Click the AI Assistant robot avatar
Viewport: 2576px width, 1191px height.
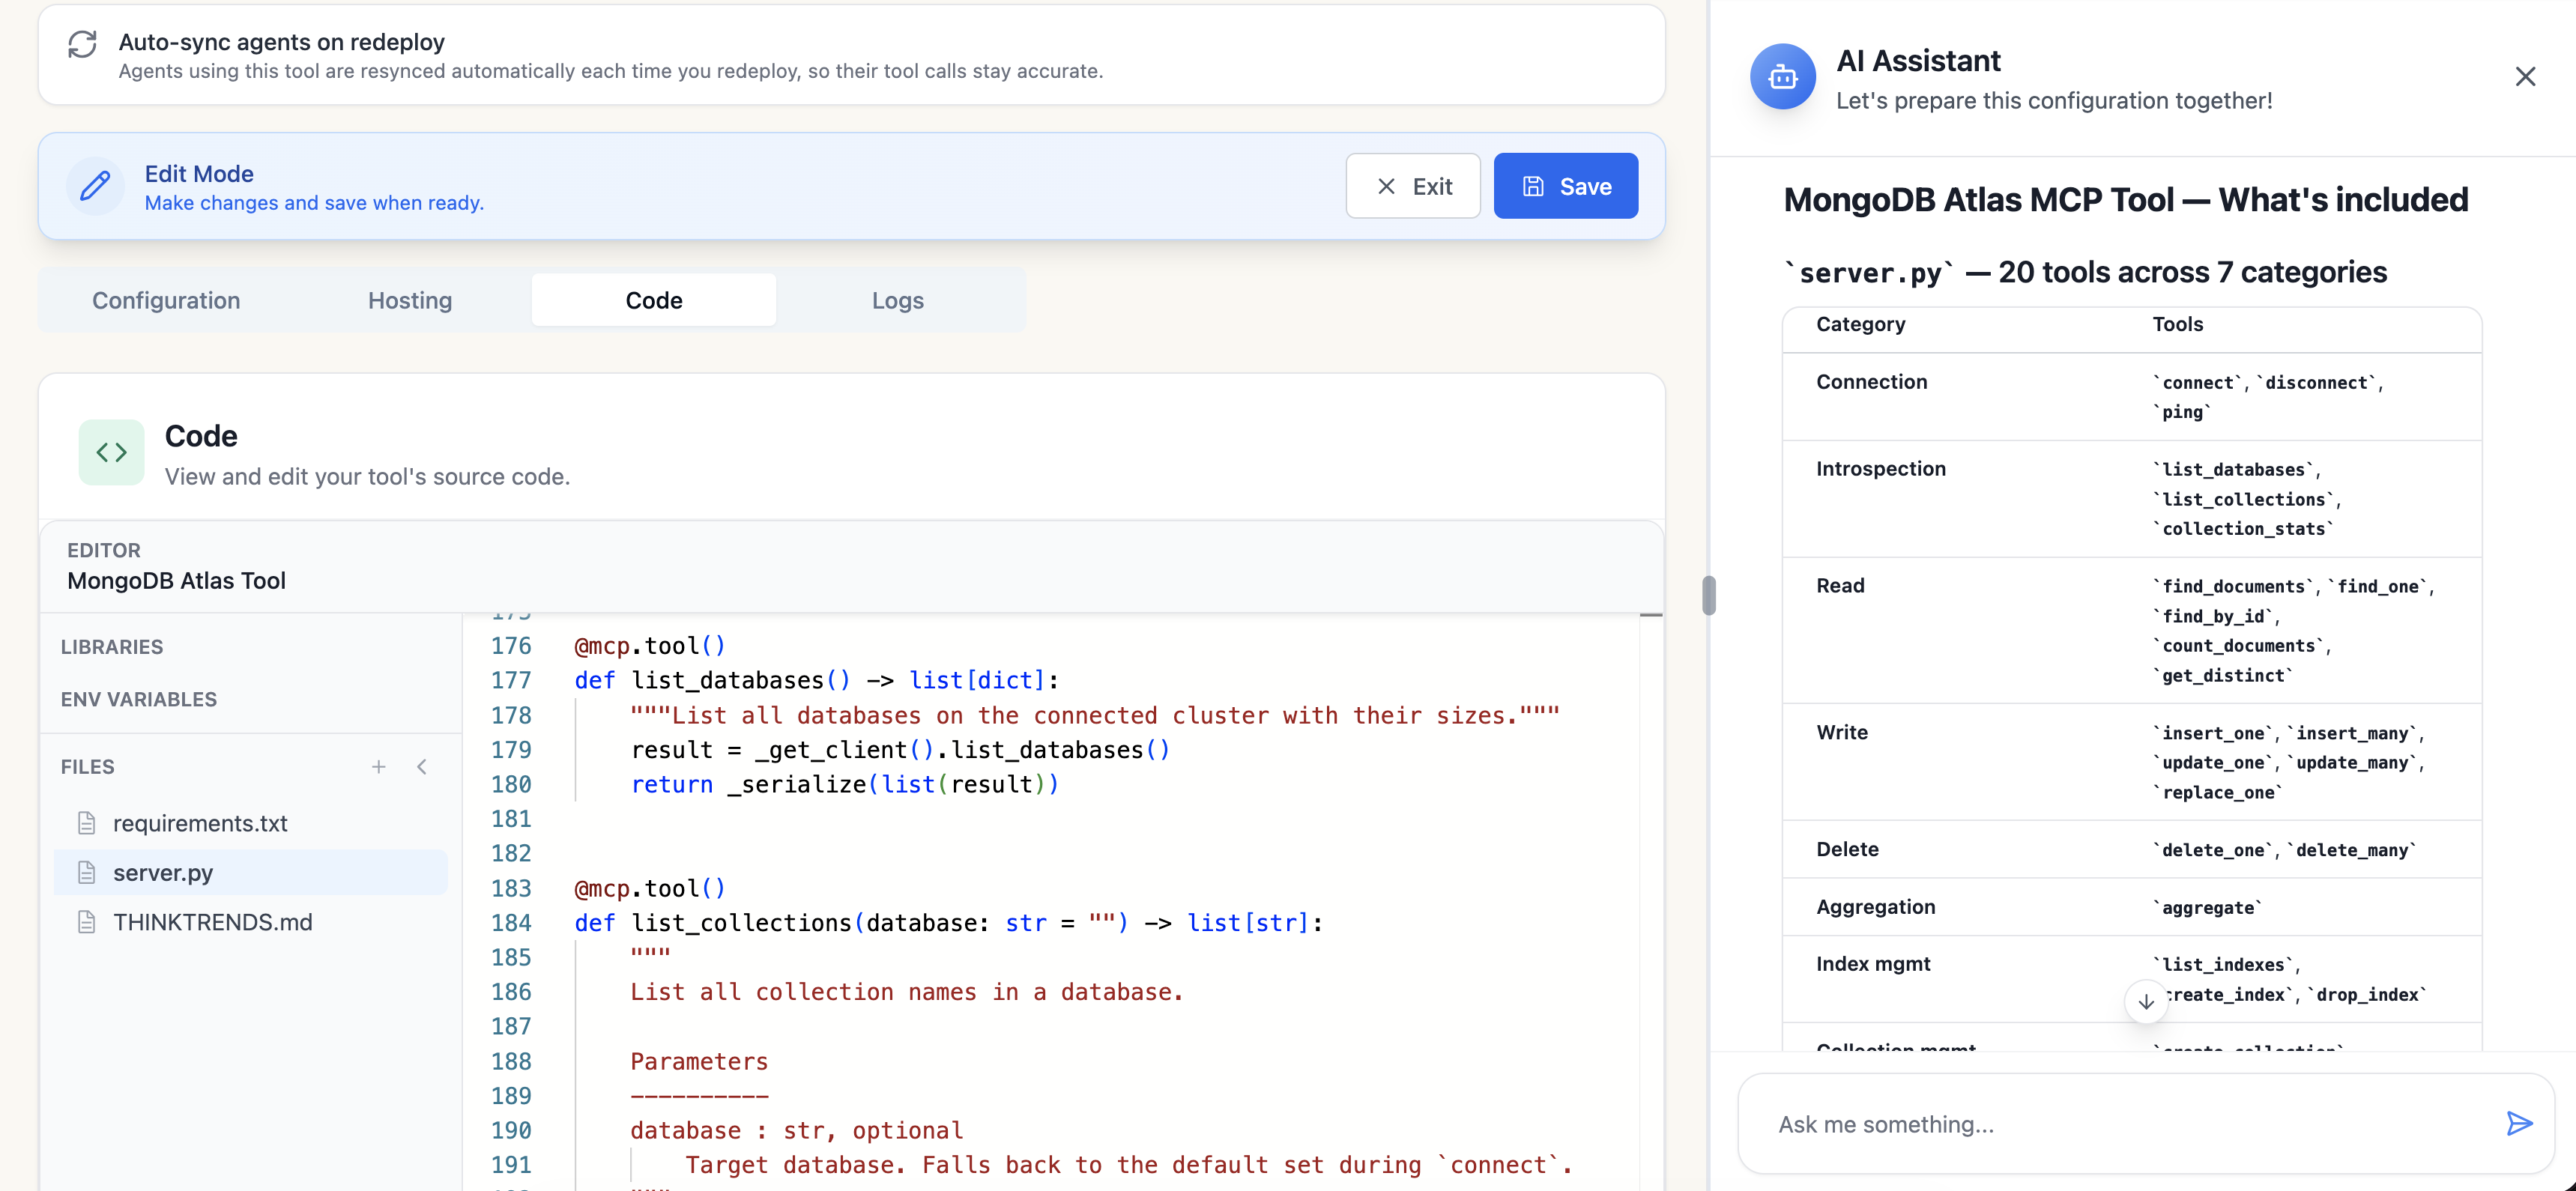[1782, 77]
